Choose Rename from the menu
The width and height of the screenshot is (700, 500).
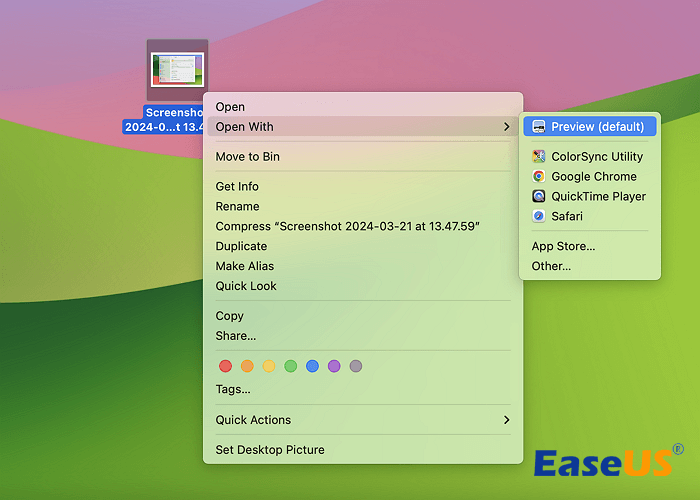[363, 206]
